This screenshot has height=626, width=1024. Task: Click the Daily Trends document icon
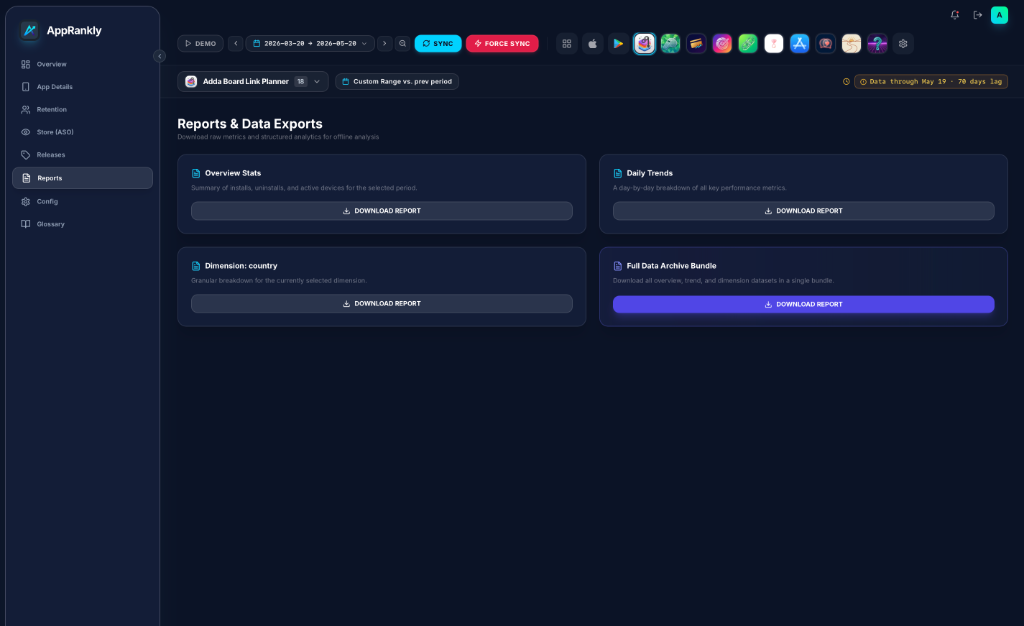[x=618, y=174]
